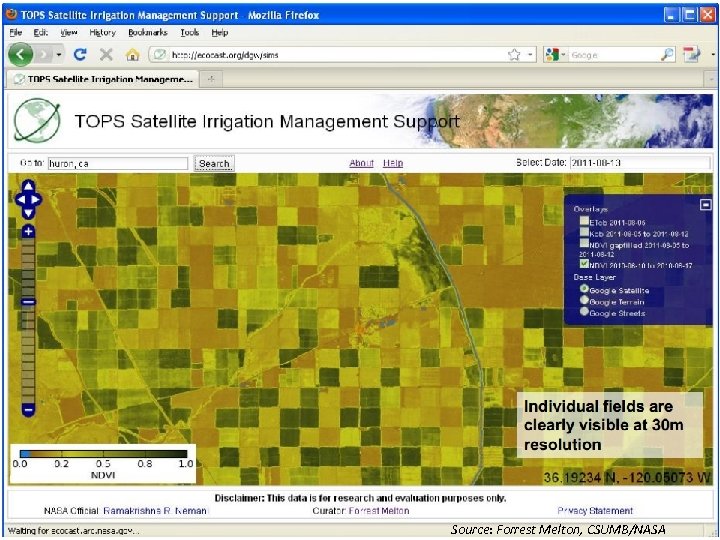Screen dimensions: 720x540
Task: Enable the ETcb 2011-08-06 overlay
Action: (584, 221)
